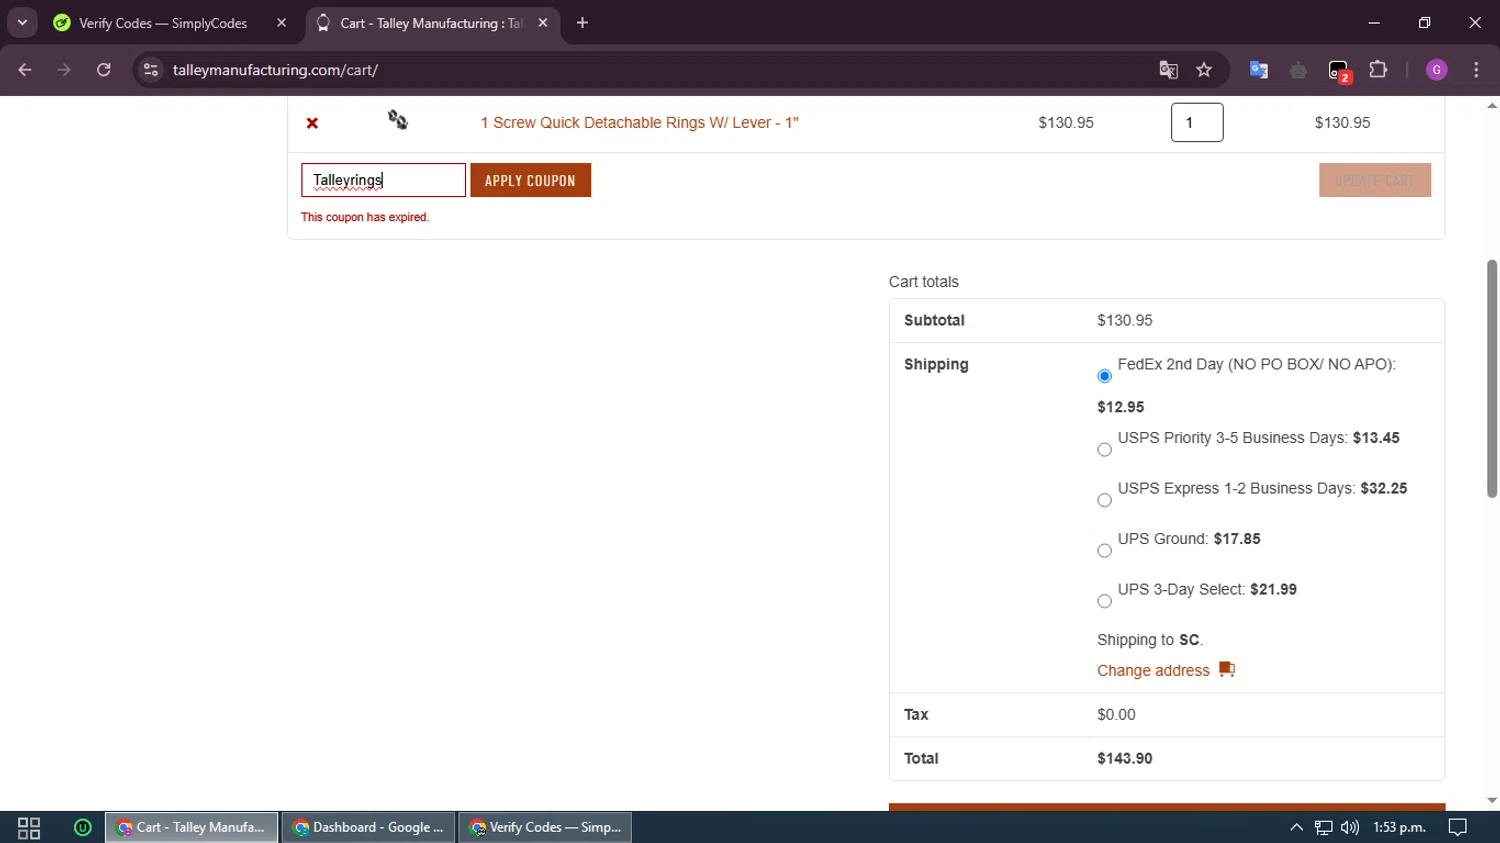This screenshot has width=1500, height=843.
Task: Choose USPS Priority 3-5 Business Days shipping
Action: pos(1104,450)
